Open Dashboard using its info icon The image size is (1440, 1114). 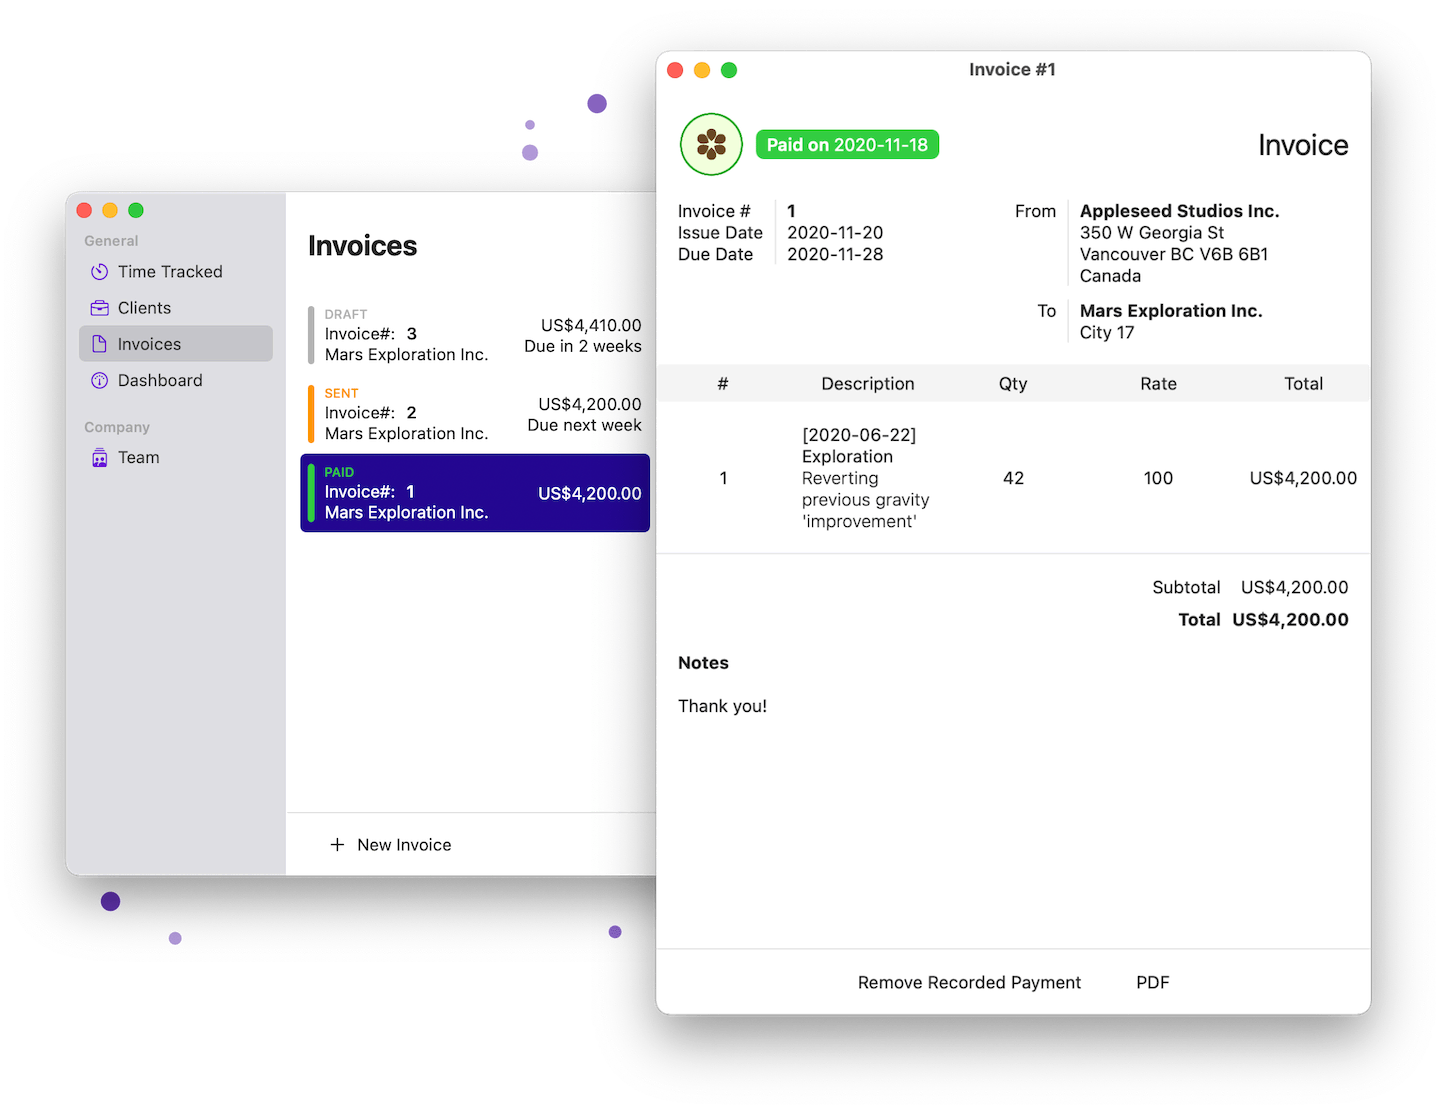click(x=100, y=380)
